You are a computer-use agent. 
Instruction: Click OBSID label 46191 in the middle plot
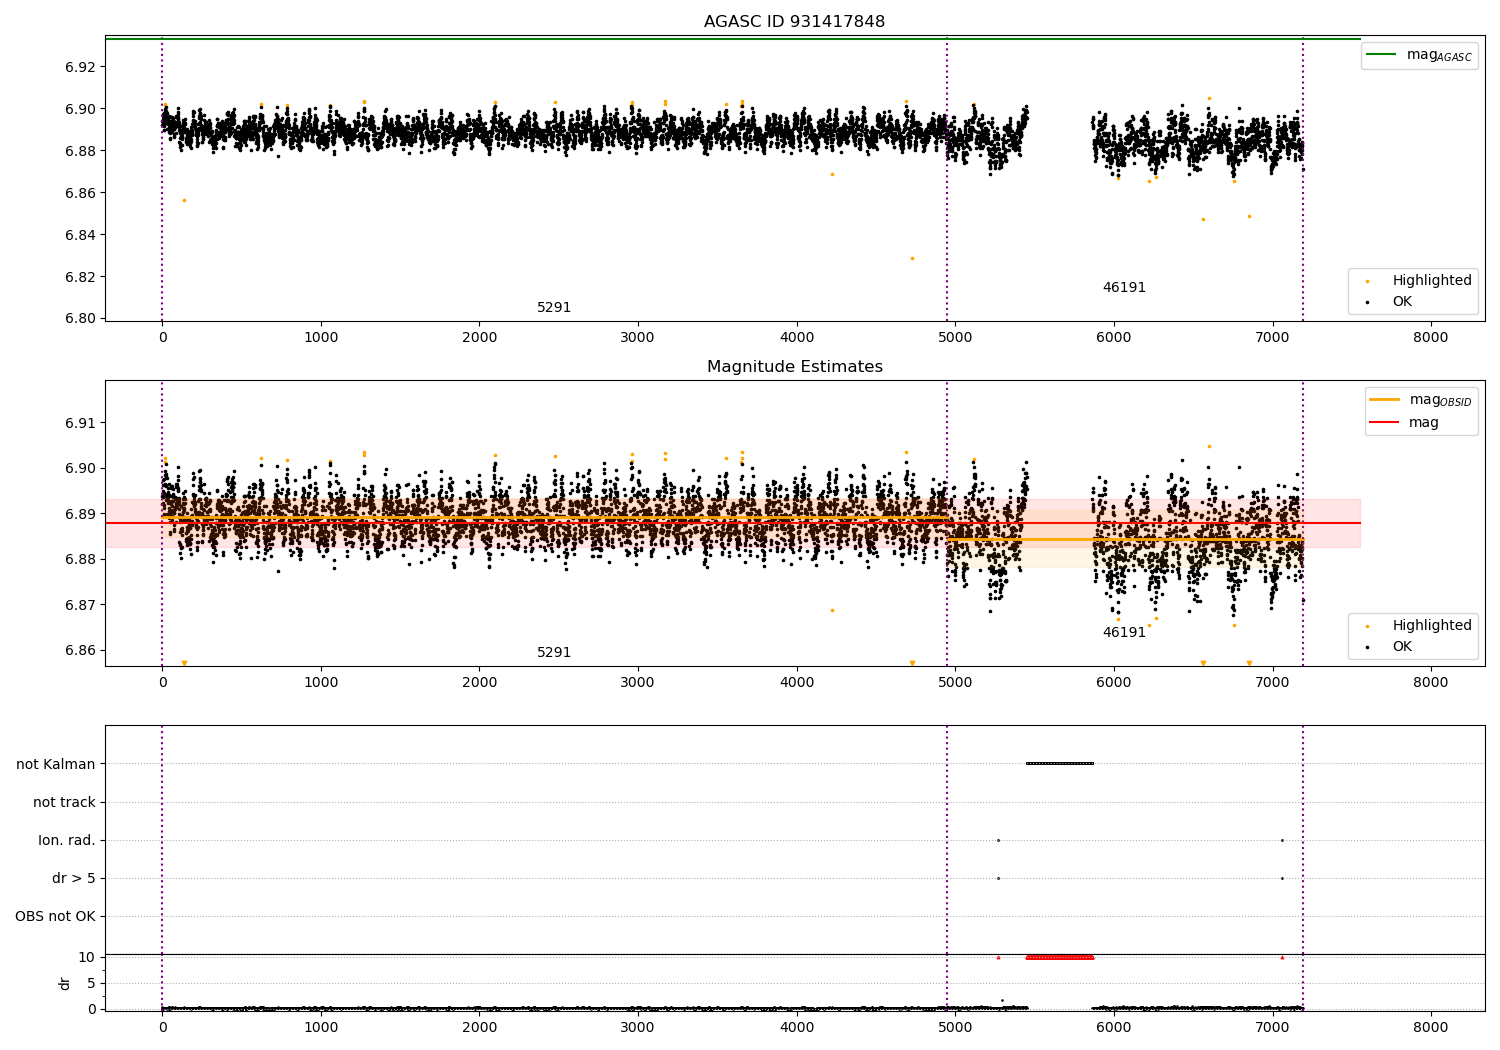pos(1124,633)
